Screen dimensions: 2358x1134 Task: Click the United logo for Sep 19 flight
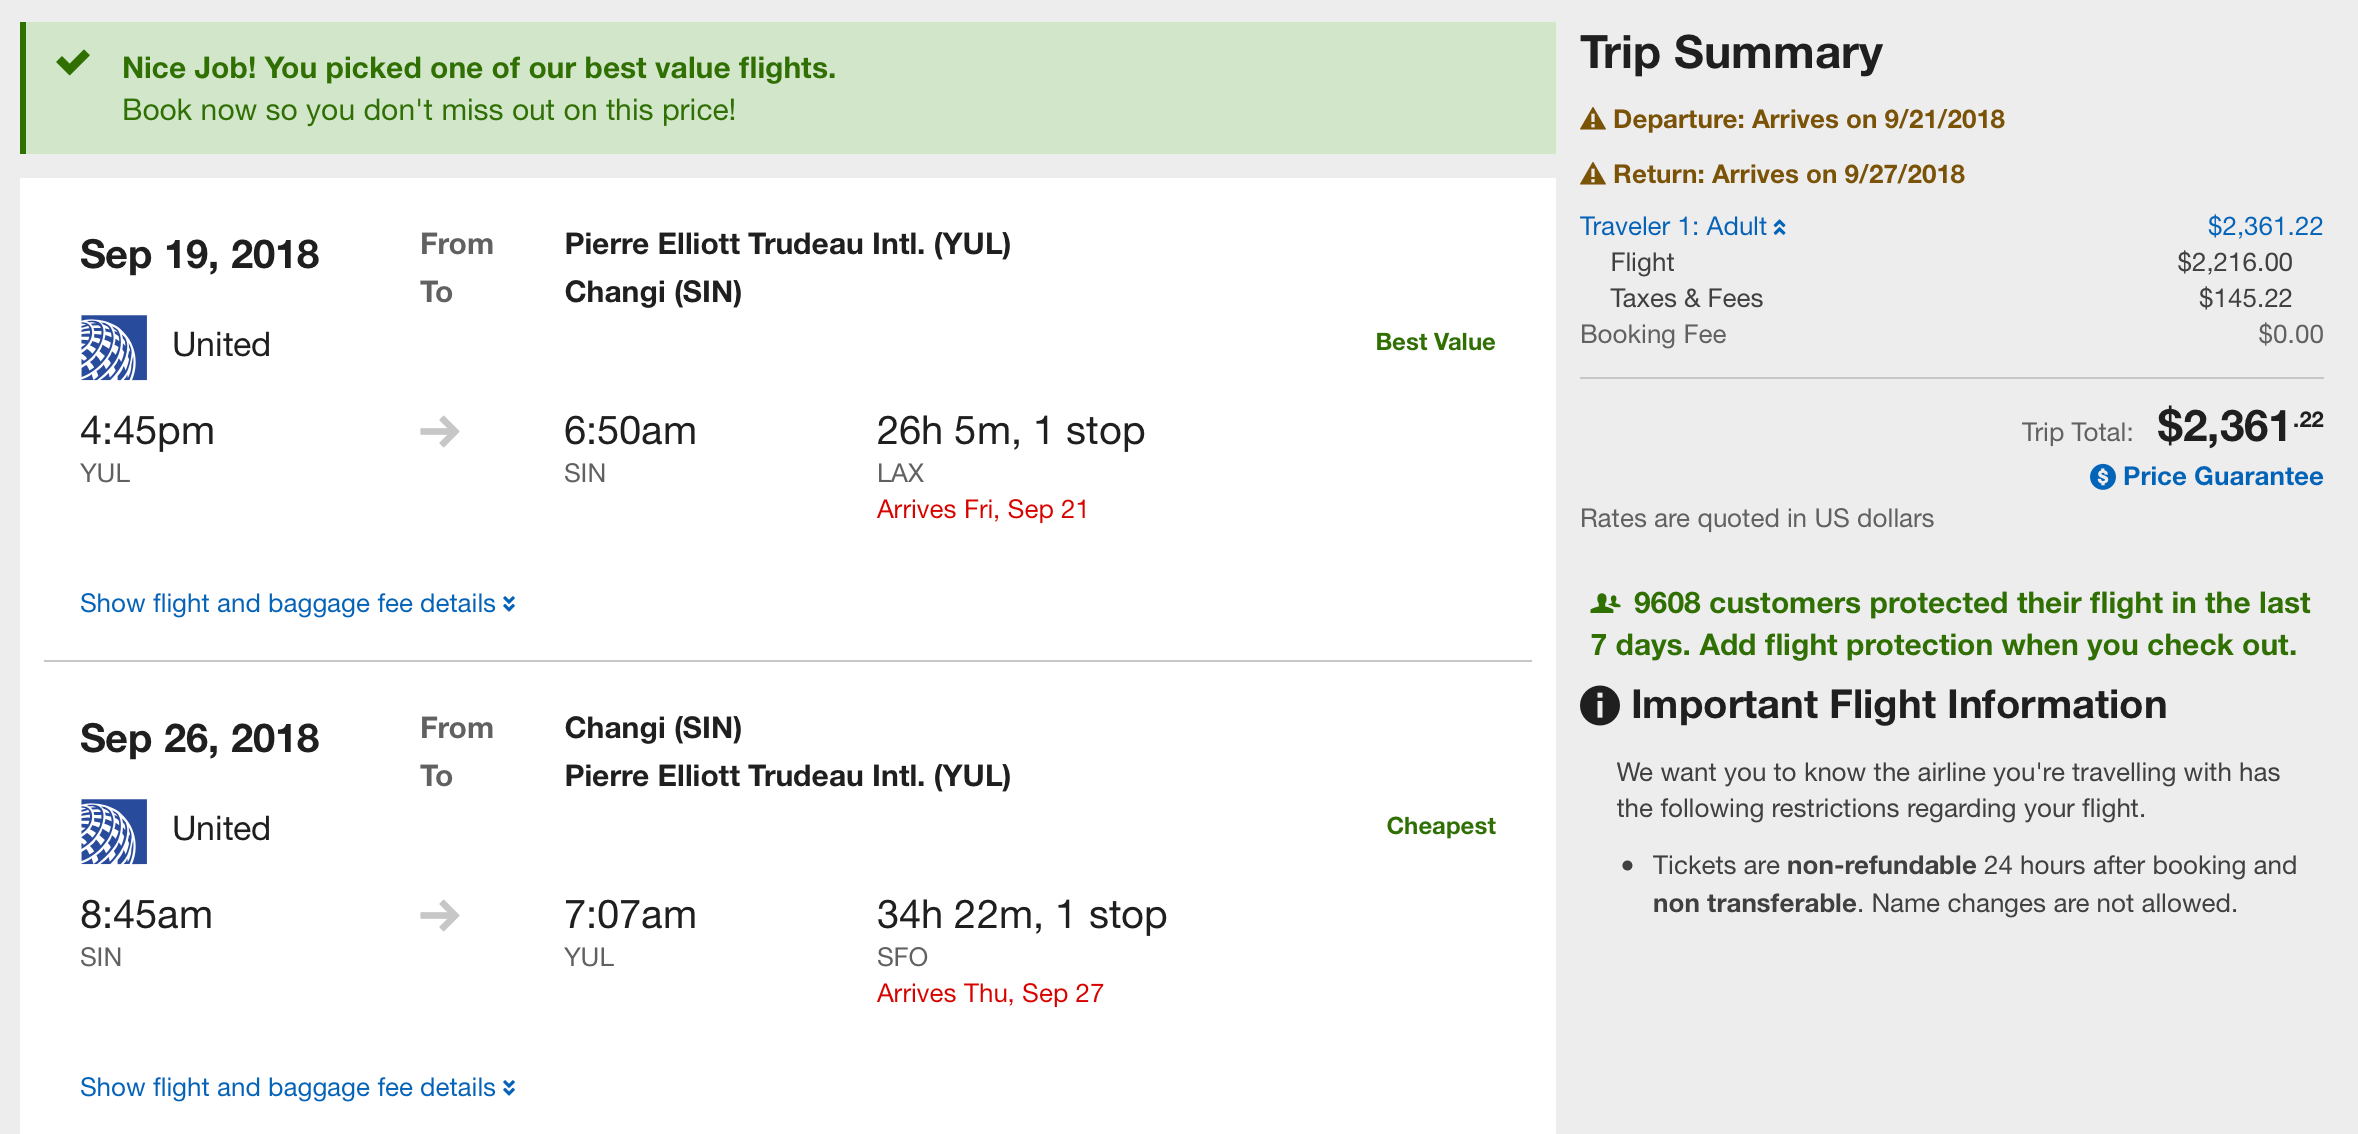point(113,347)
